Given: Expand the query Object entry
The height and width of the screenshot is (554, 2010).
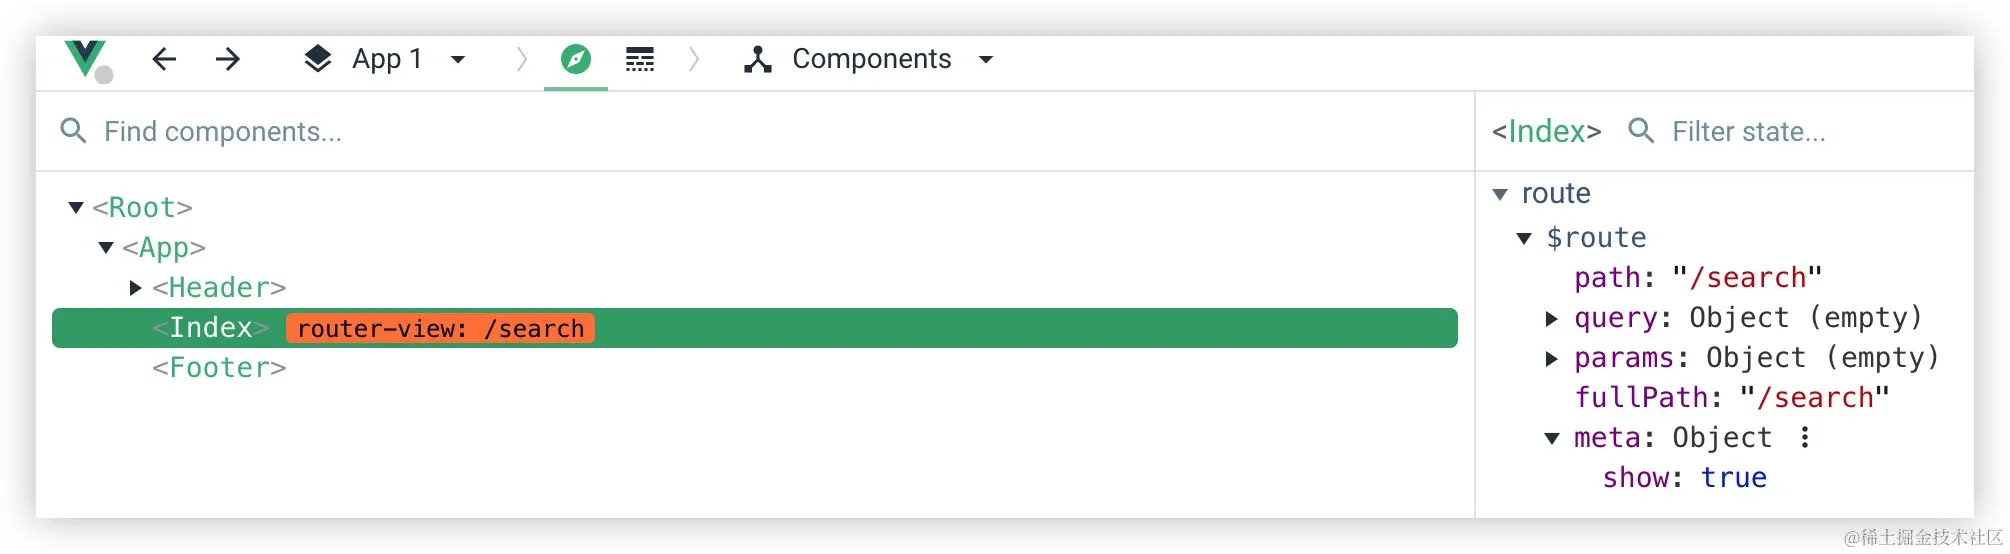Looking at the screenshot, I should [1552, 318].
